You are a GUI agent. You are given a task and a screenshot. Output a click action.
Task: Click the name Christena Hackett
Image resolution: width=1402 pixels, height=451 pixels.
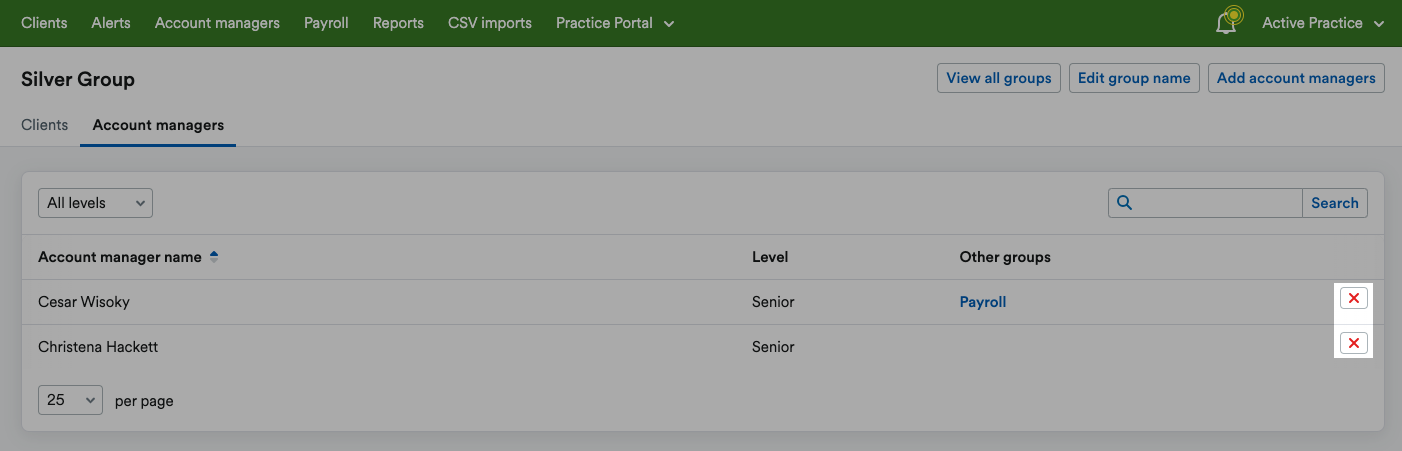pos(98,347)
